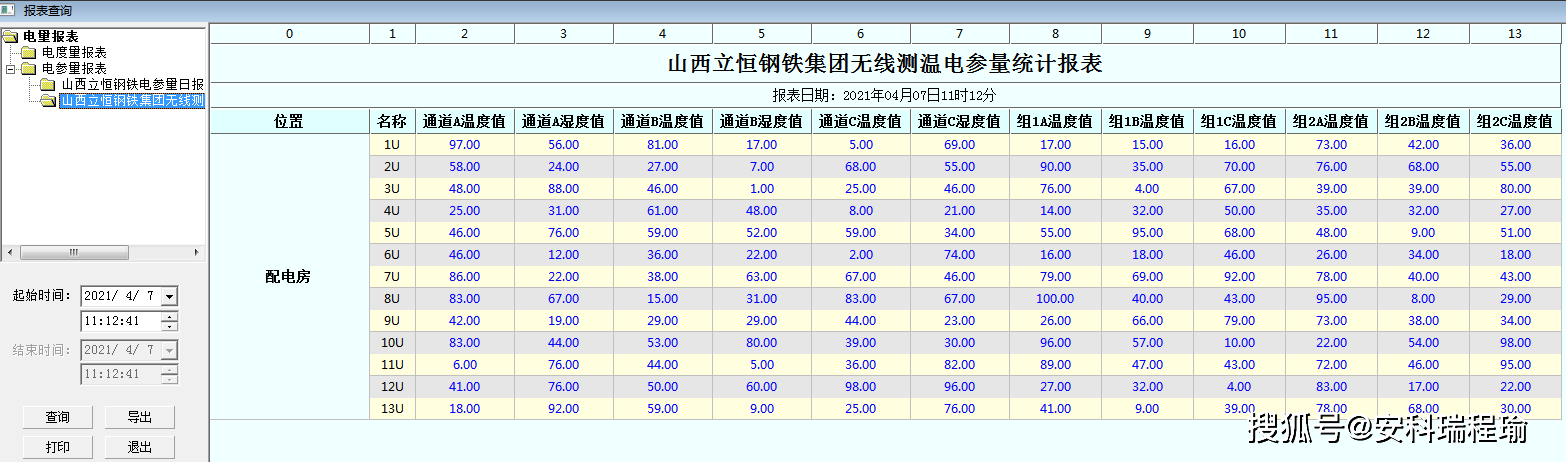Select column header 5

coord(762,34)
